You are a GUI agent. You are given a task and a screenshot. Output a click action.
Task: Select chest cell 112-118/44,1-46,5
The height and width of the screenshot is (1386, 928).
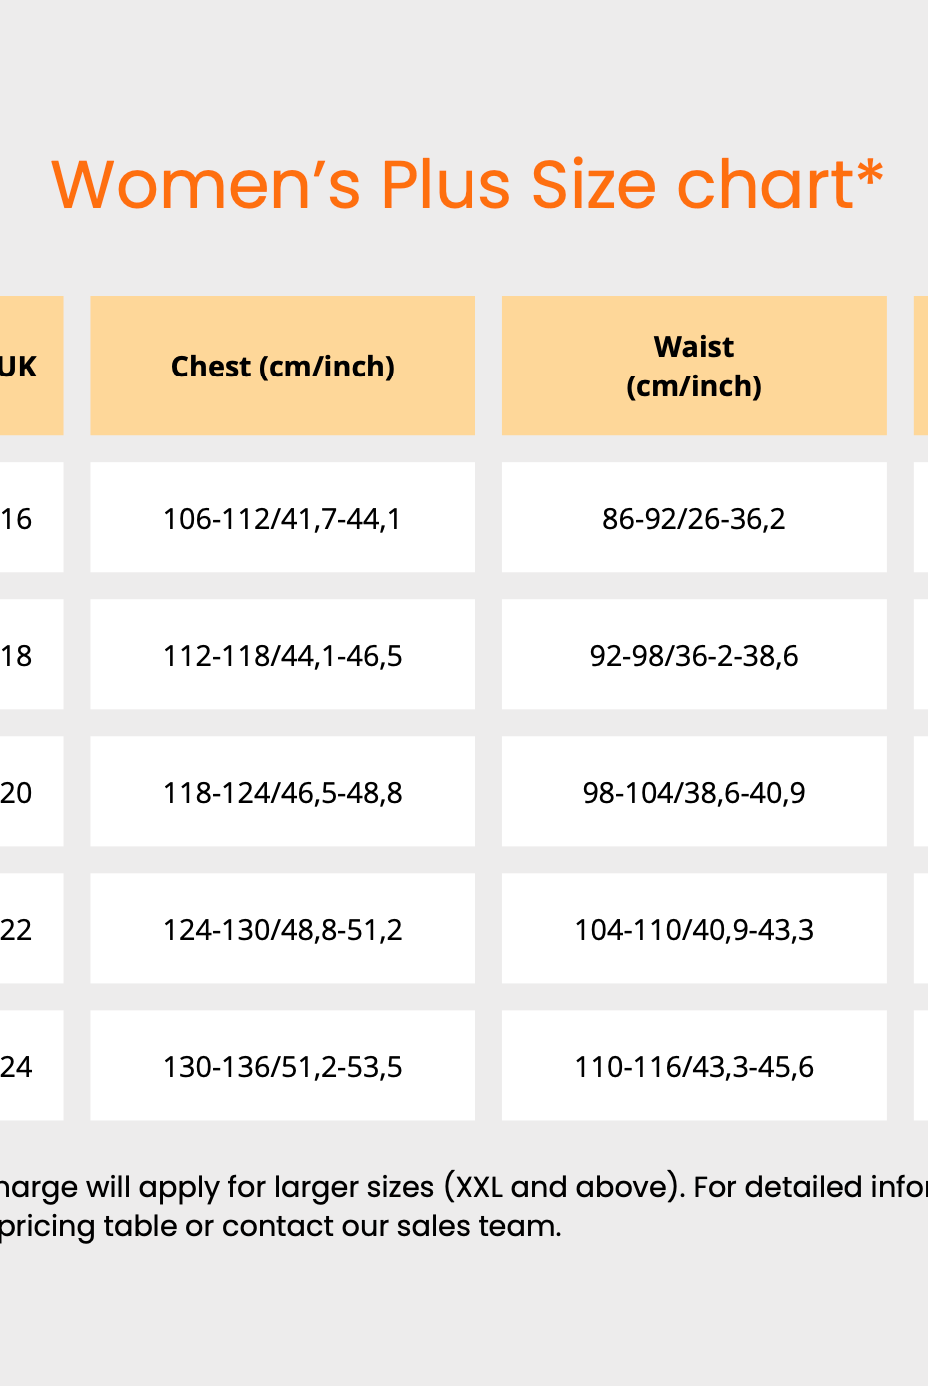pyautogui.click(x=282, y=655)
